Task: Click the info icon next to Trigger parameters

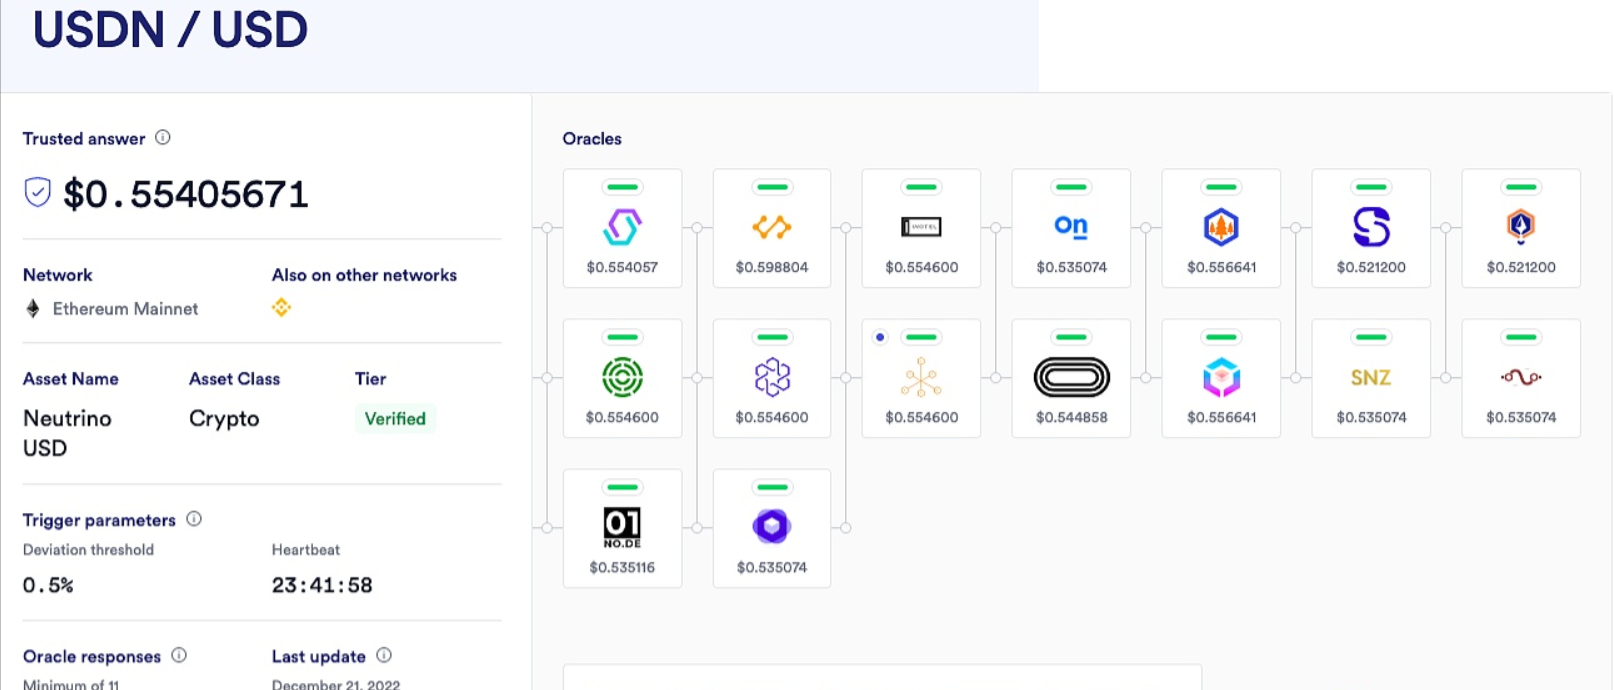Action: pos(194,519)
